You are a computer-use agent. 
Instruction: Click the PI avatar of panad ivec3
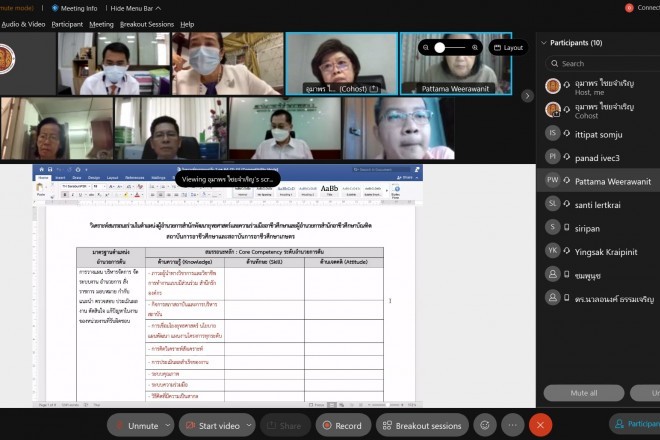click(x=552, y=157)
